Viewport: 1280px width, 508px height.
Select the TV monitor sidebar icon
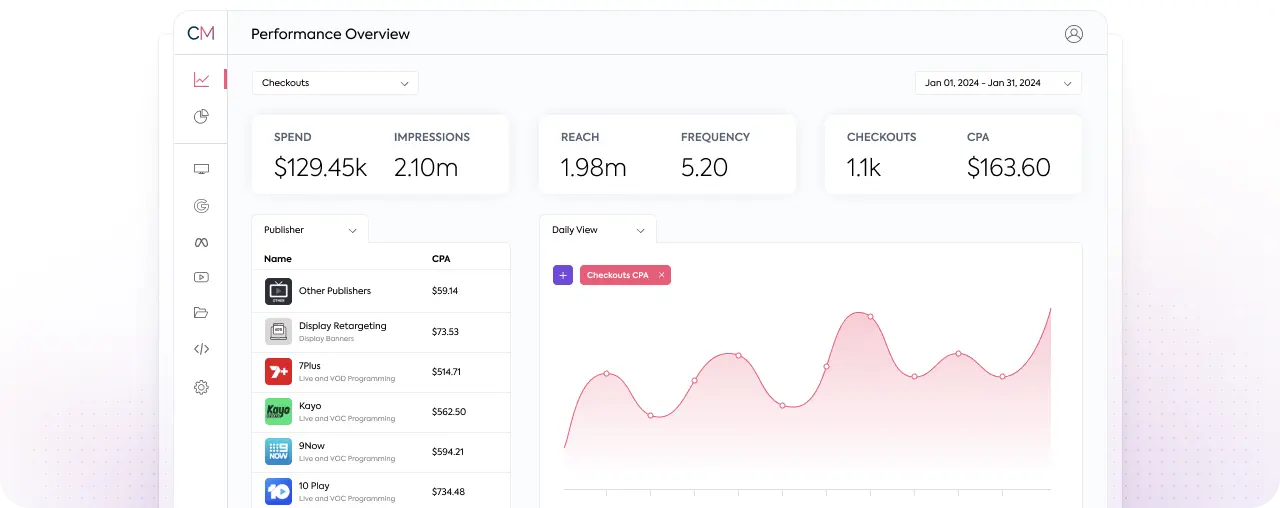point(201,170)
